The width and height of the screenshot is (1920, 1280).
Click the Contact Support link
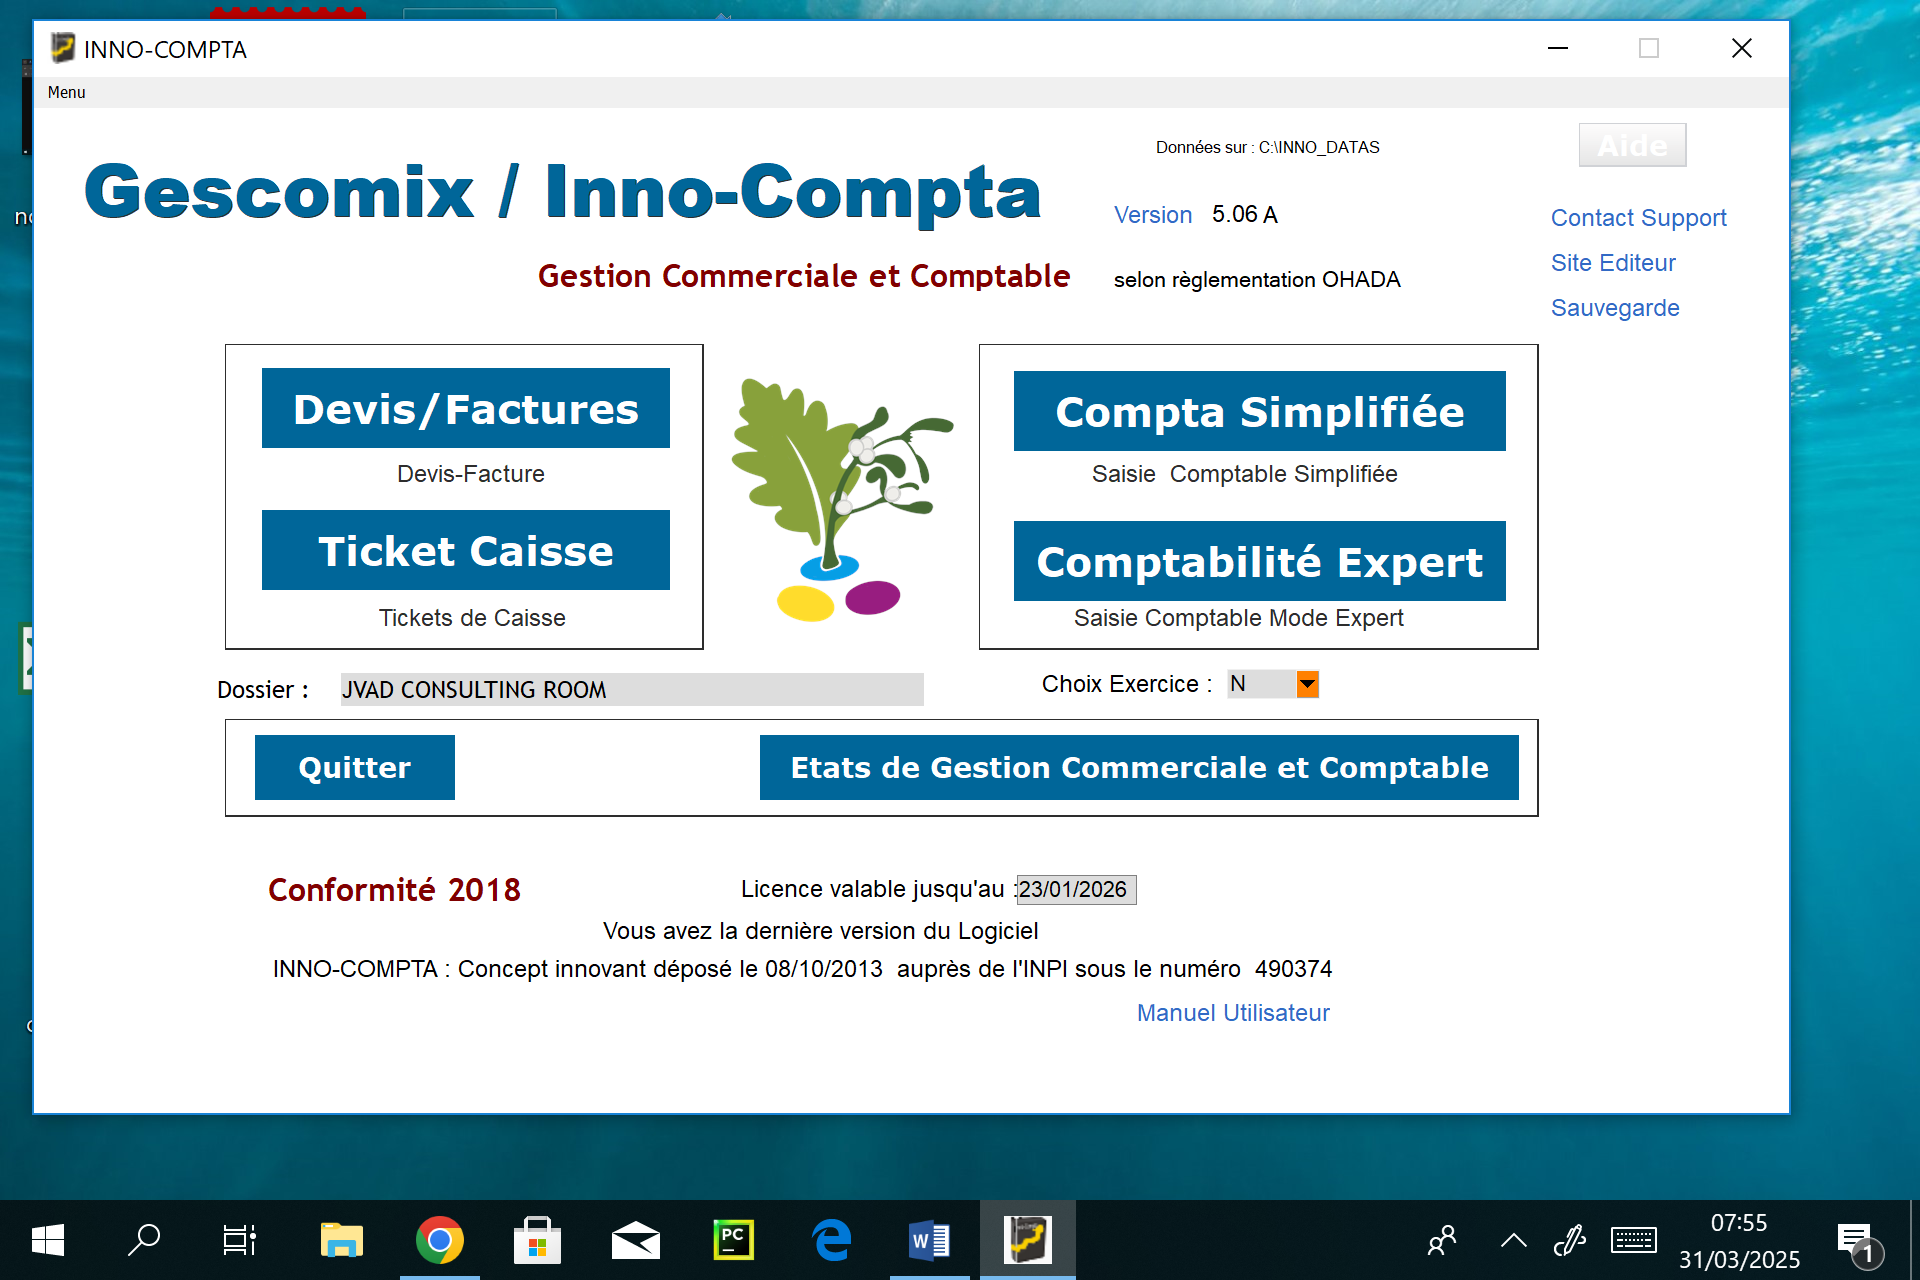pyautogui.click(x=1638, y=218)
